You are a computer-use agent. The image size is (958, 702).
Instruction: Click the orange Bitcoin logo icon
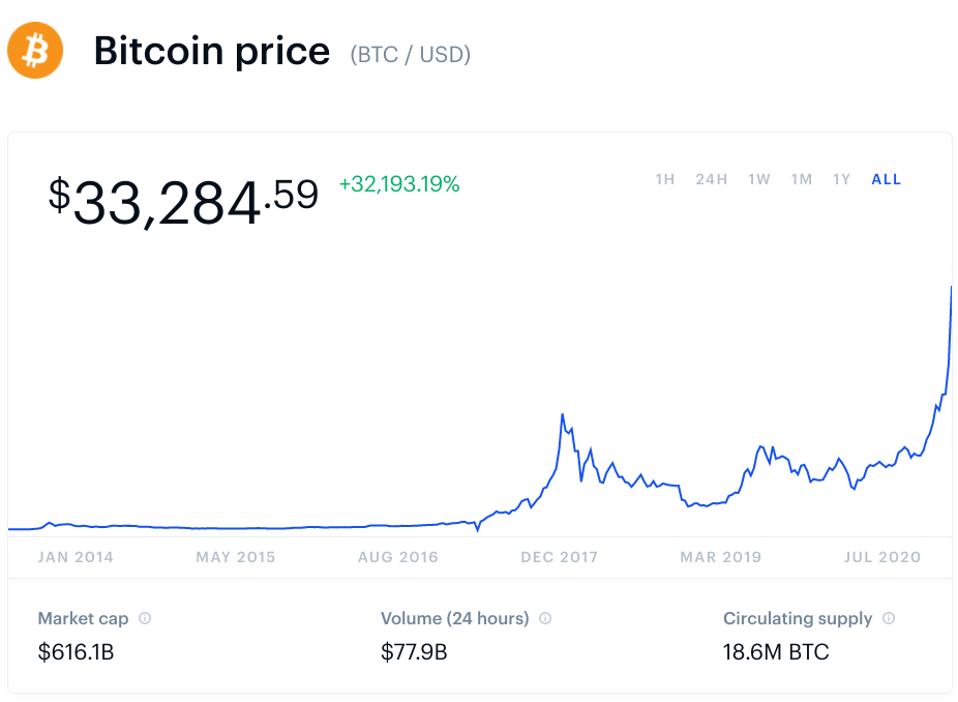(35, 51)
